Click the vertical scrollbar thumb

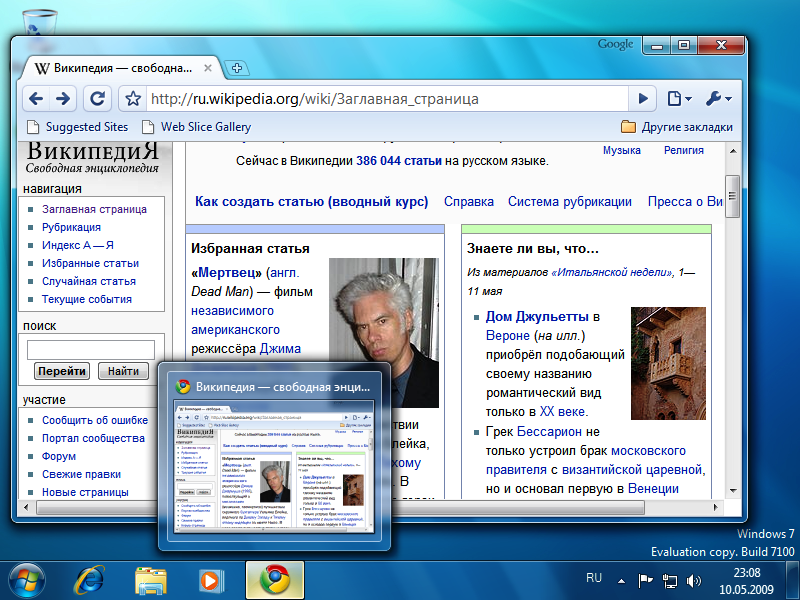[x=733, y=196]
